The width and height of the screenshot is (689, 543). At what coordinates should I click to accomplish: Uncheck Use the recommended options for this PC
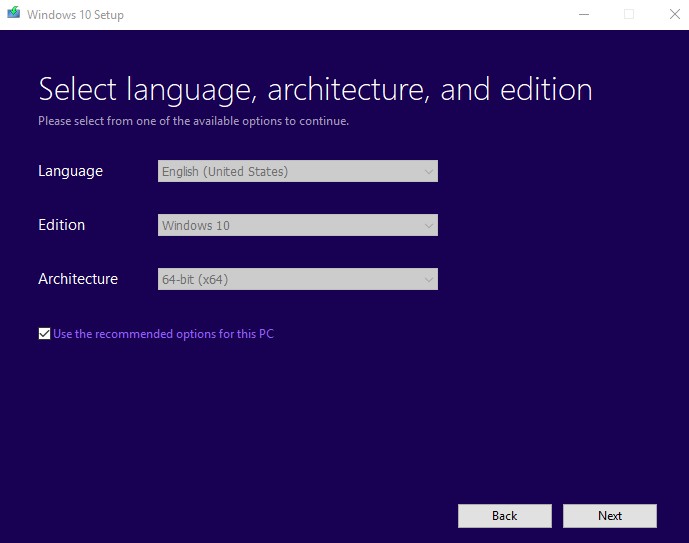pos(44,334)
